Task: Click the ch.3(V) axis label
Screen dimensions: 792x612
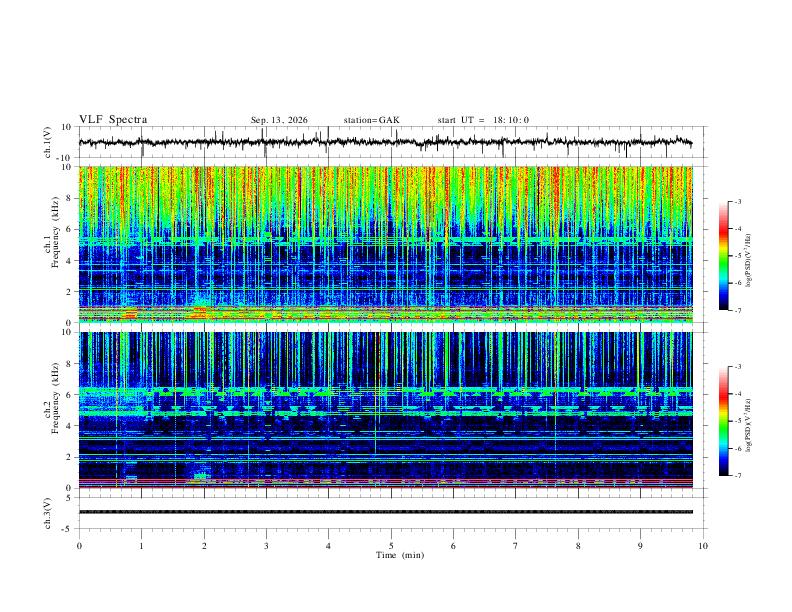Action: 47,513
